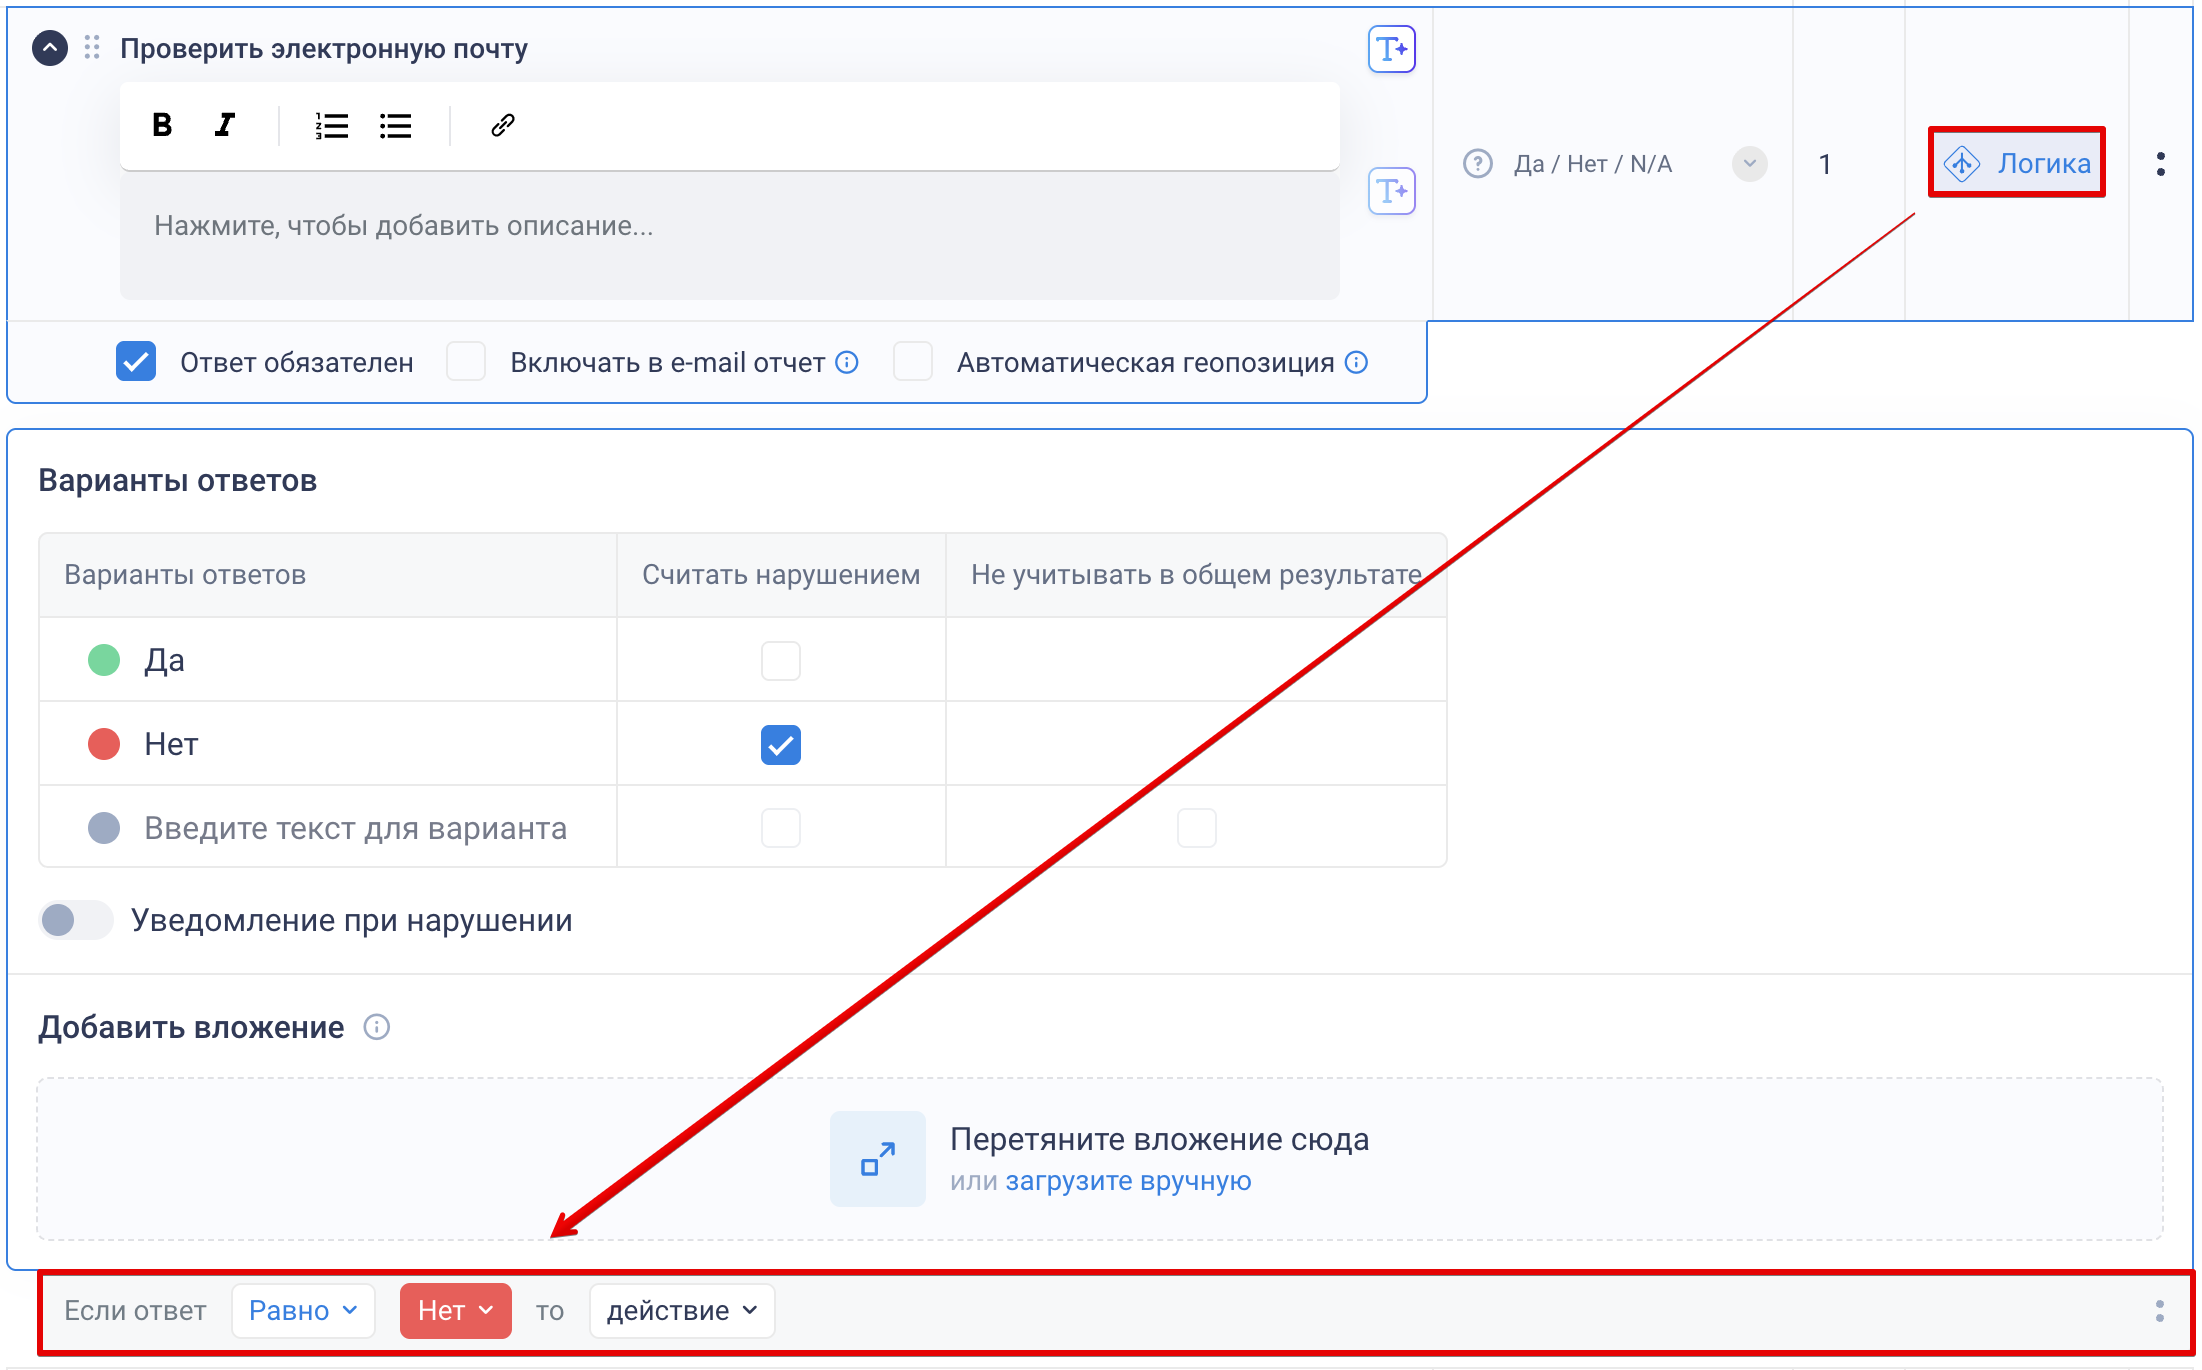2202x1370 pixels.
Task: Click the red color dot for Нет
Action: [104, 744]
